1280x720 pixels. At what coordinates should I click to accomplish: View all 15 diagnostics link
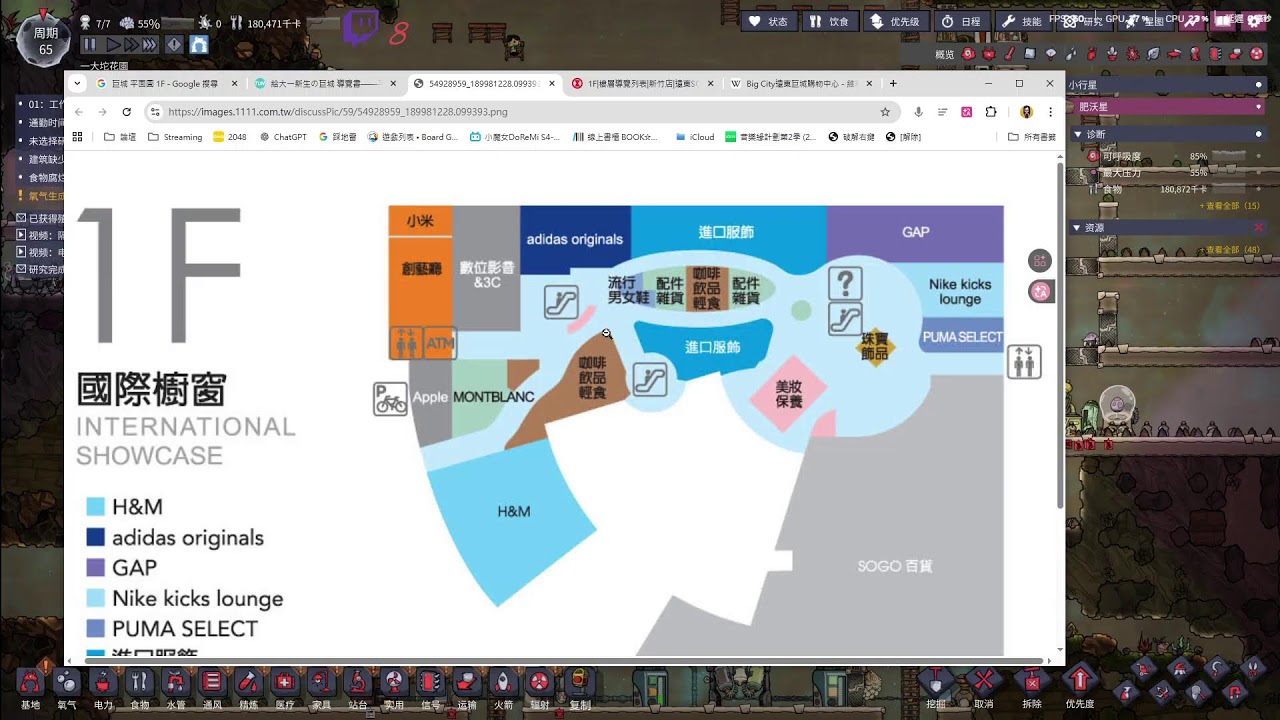pyautogui.click(x=1229, y=206)
